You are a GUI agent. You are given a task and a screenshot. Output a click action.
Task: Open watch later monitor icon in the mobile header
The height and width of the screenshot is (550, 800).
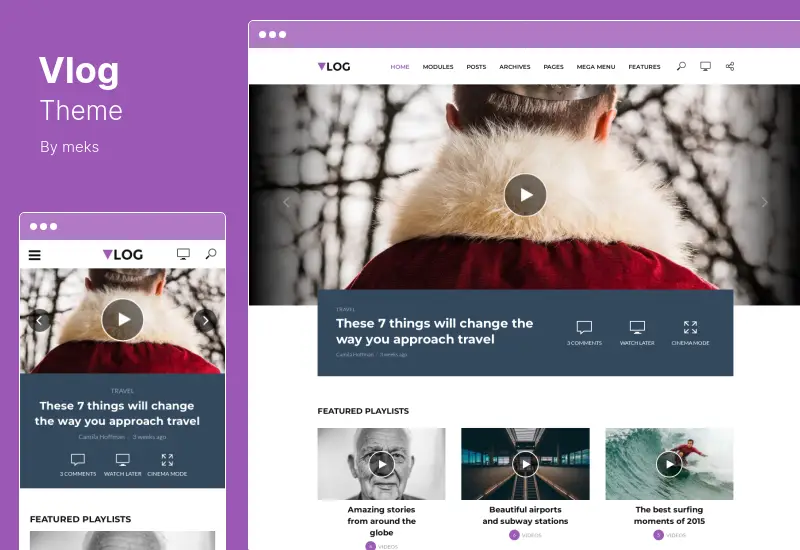click(x=183, y=254)
